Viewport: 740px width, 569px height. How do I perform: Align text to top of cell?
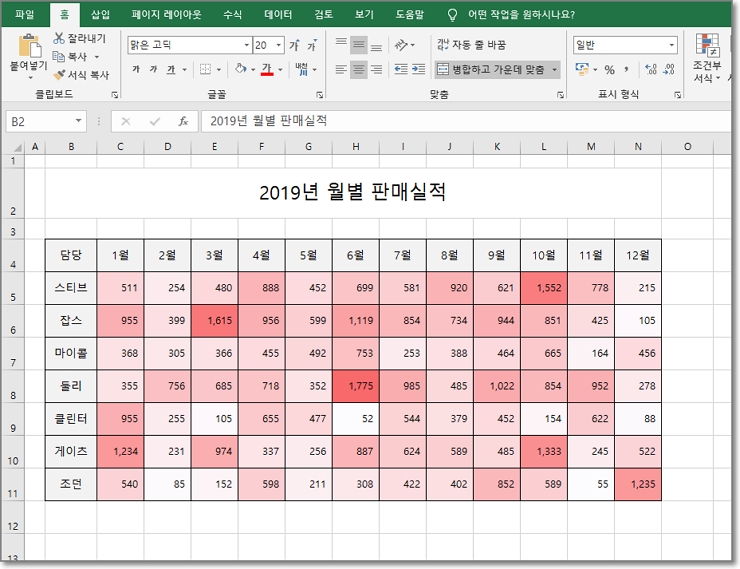(341, 45)
